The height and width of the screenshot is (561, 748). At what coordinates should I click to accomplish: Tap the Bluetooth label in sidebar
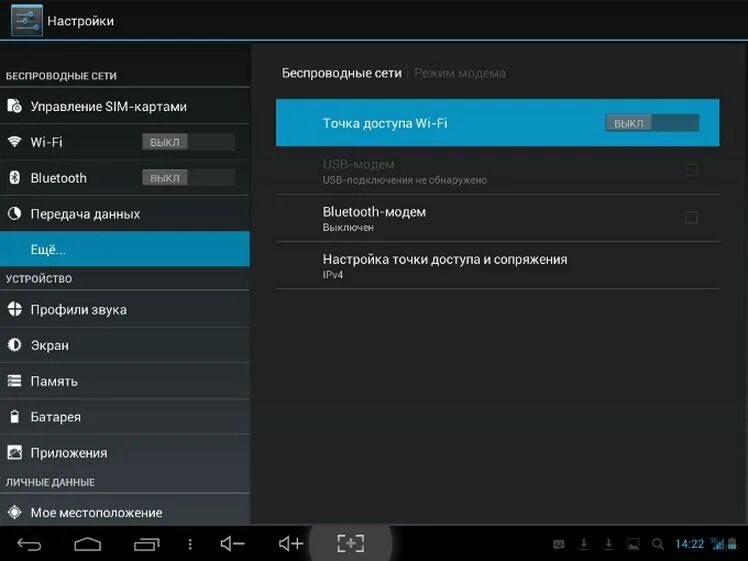(x=59, y=178)
